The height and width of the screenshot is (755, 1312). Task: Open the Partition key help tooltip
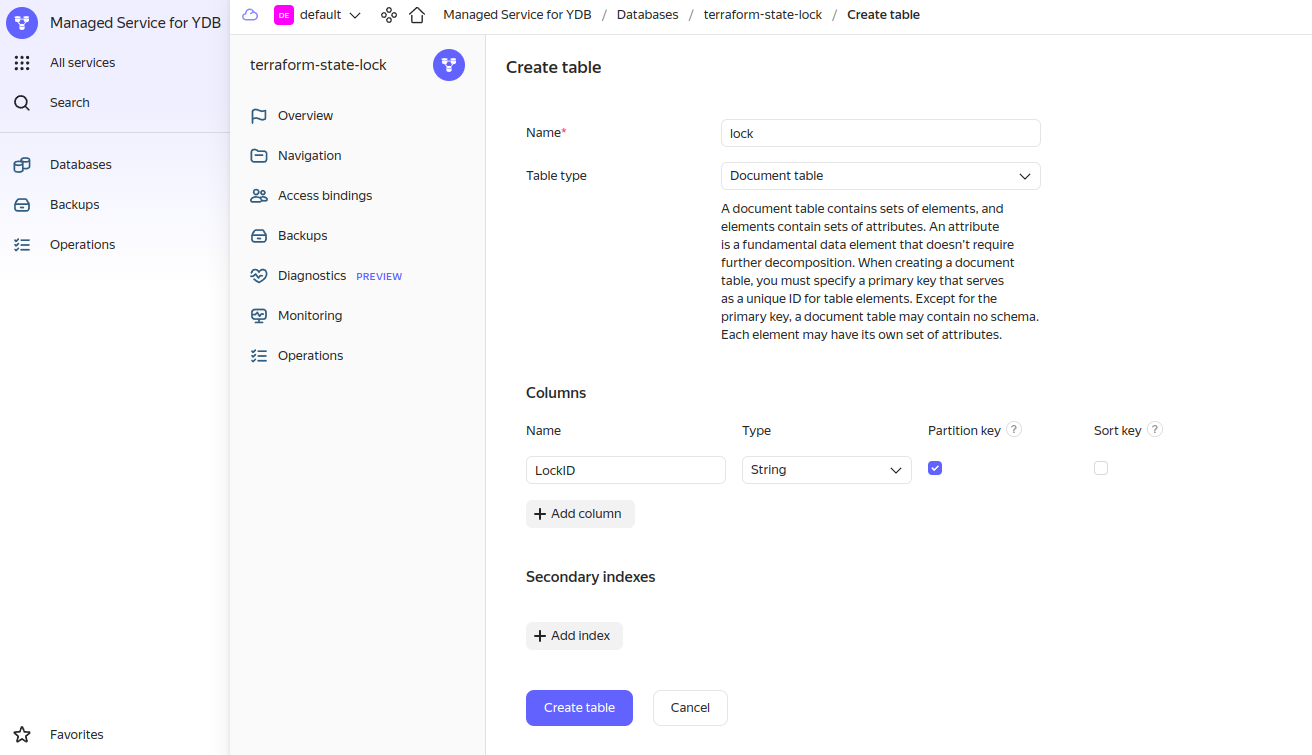coord(1013,428)
